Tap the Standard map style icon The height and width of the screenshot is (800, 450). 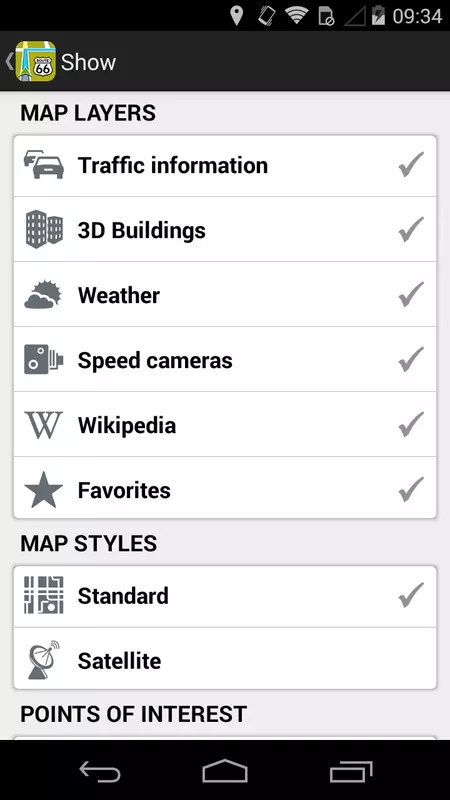[44, 595]
